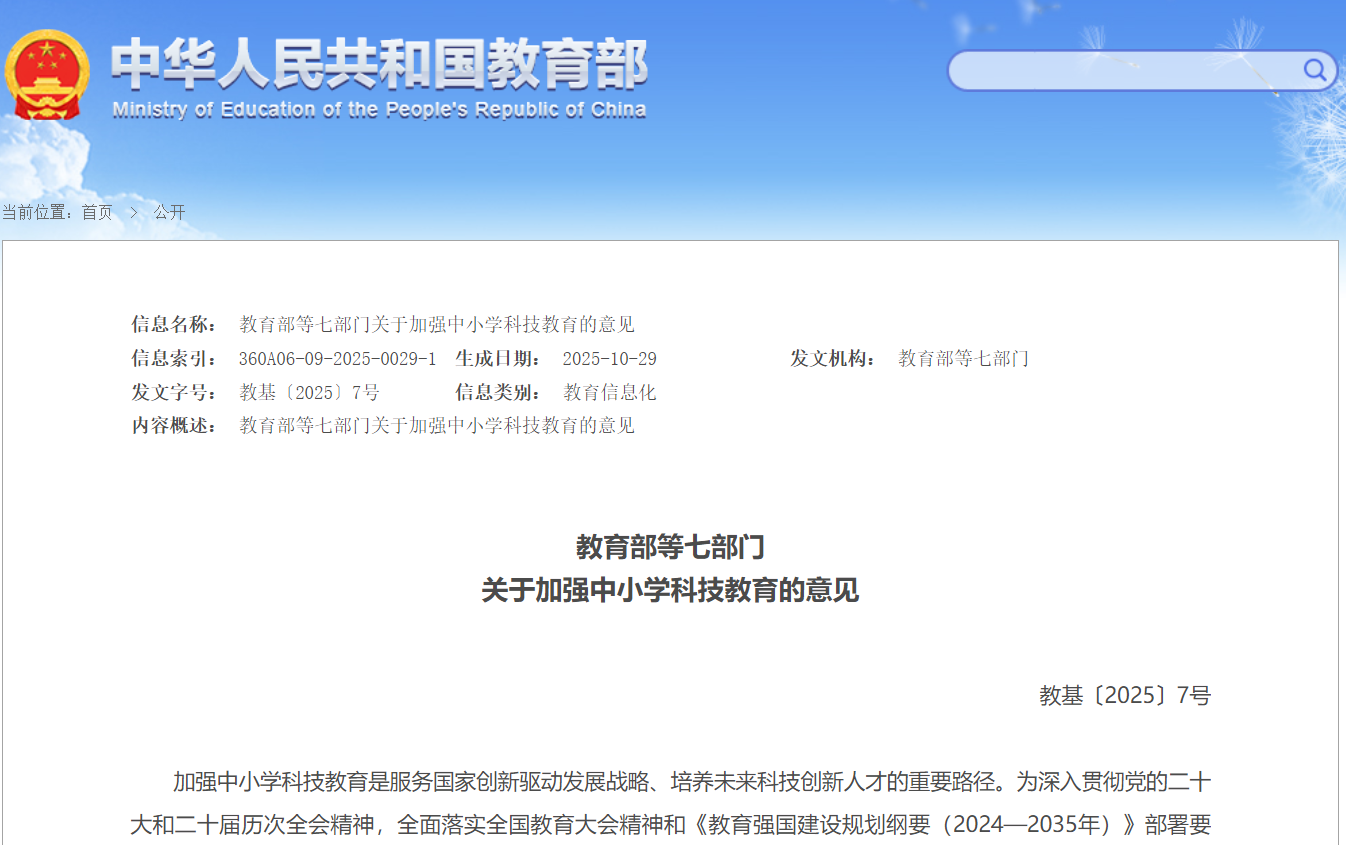
Task: Click the heading 关于加强中小学科技教育的意见
Action: click(670, 591)
